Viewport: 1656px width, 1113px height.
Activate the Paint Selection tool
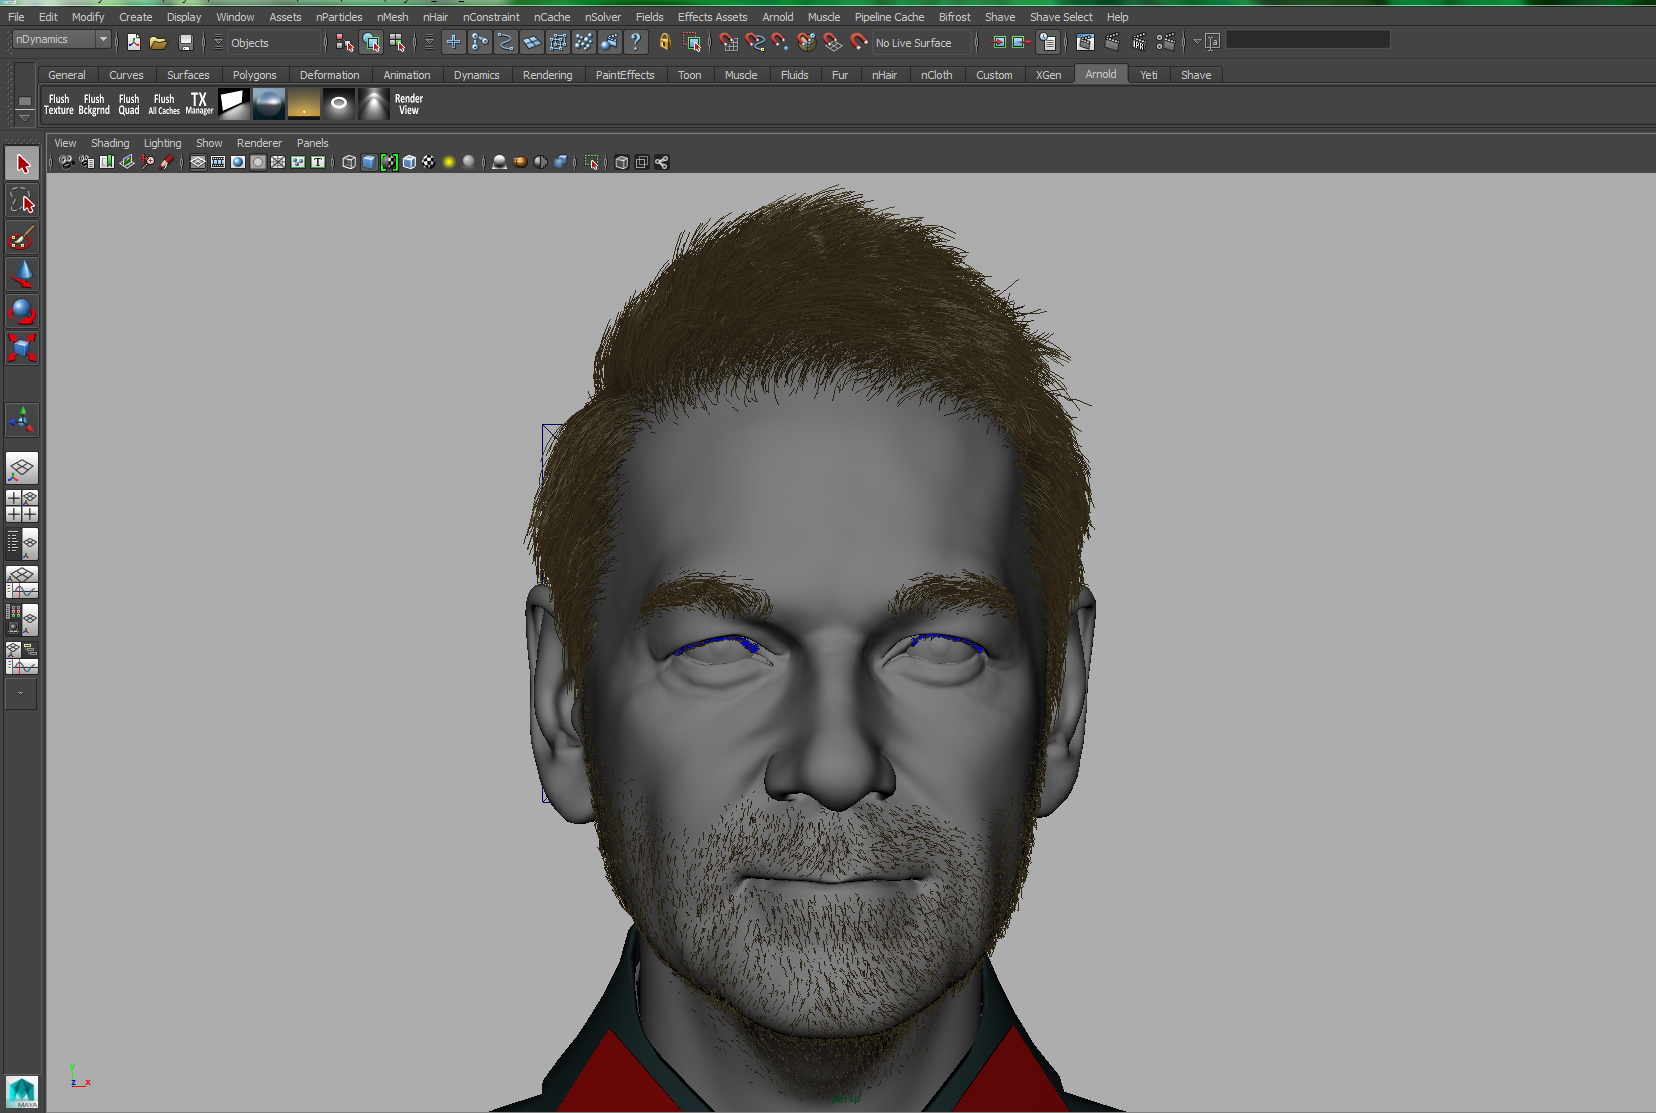point(22,238)
